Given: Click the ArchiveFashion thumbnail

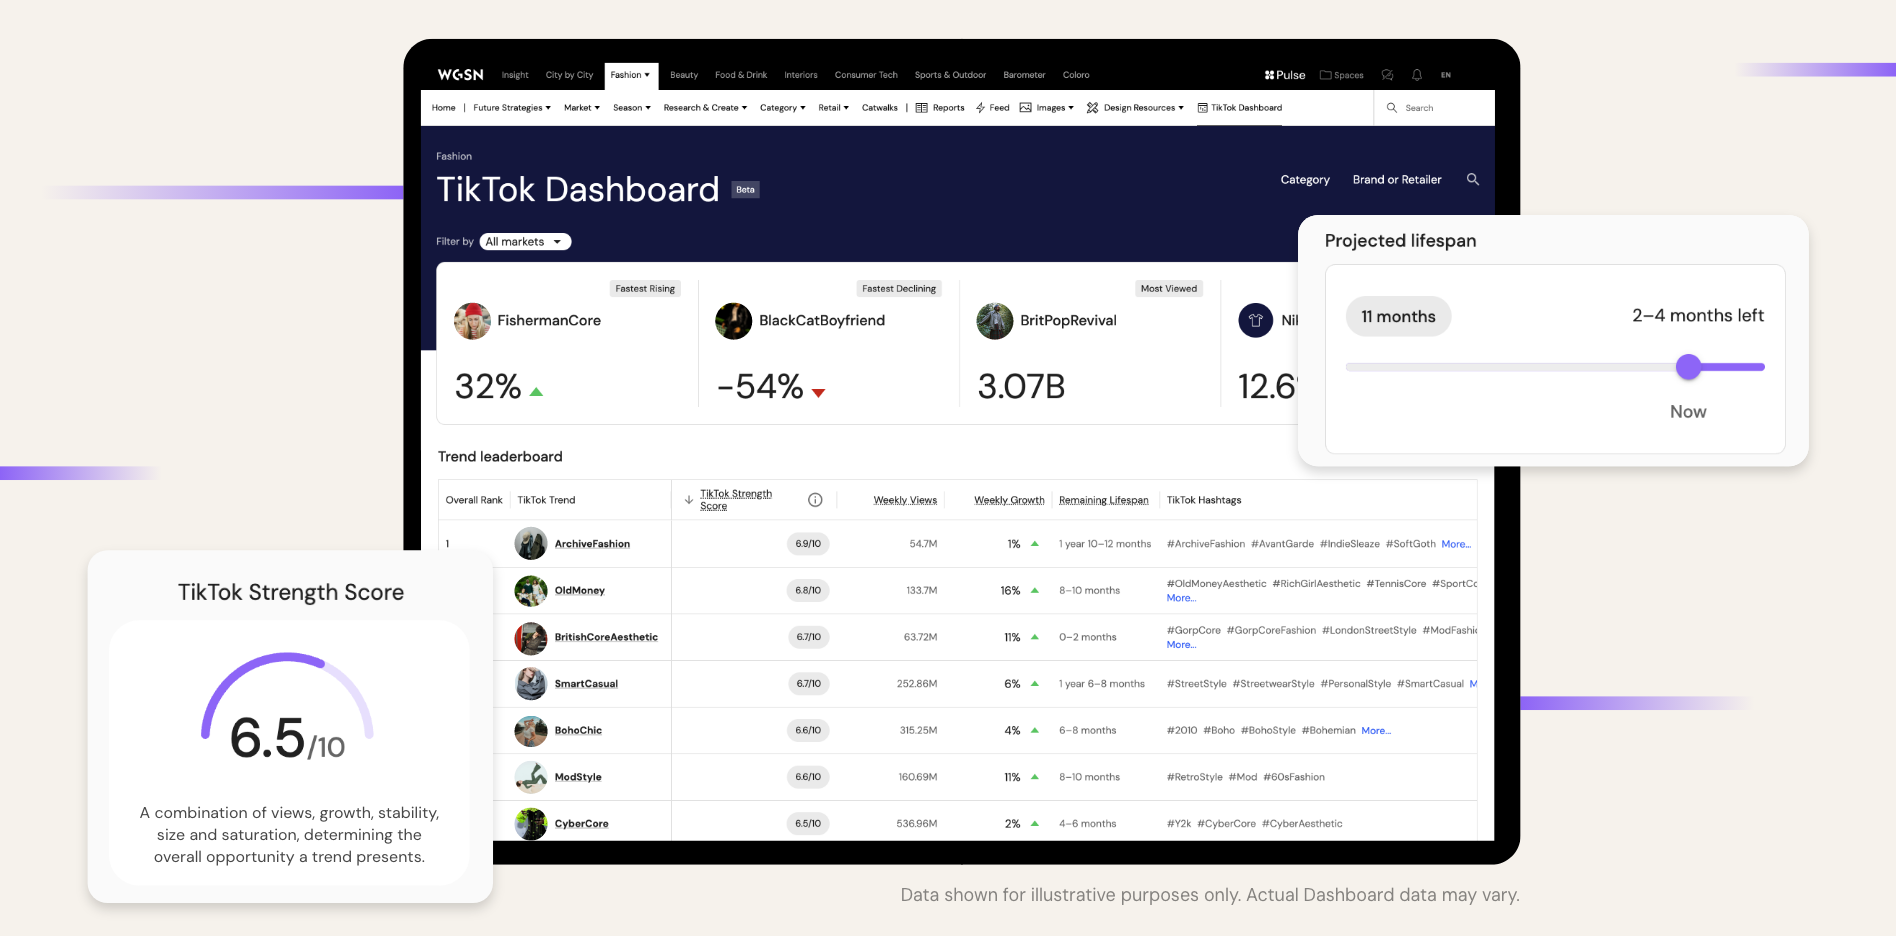Looking at the screenshot, I should tap(530, 544).
